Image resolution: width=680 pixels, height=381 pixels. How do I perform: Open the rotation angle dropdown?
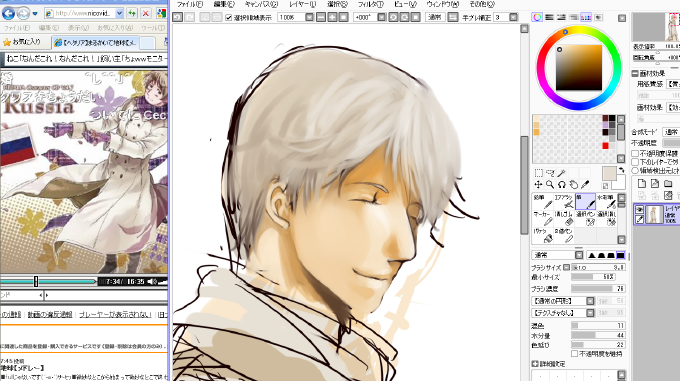pos(382,17)
